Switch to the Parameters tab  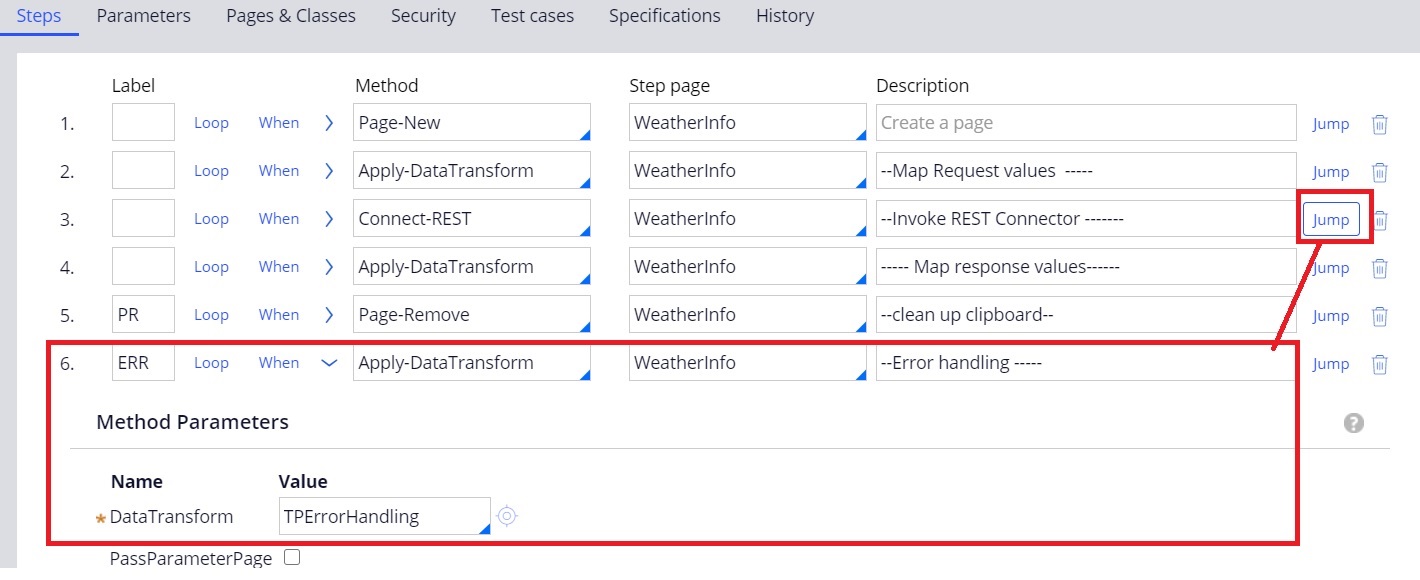[143, 16]
